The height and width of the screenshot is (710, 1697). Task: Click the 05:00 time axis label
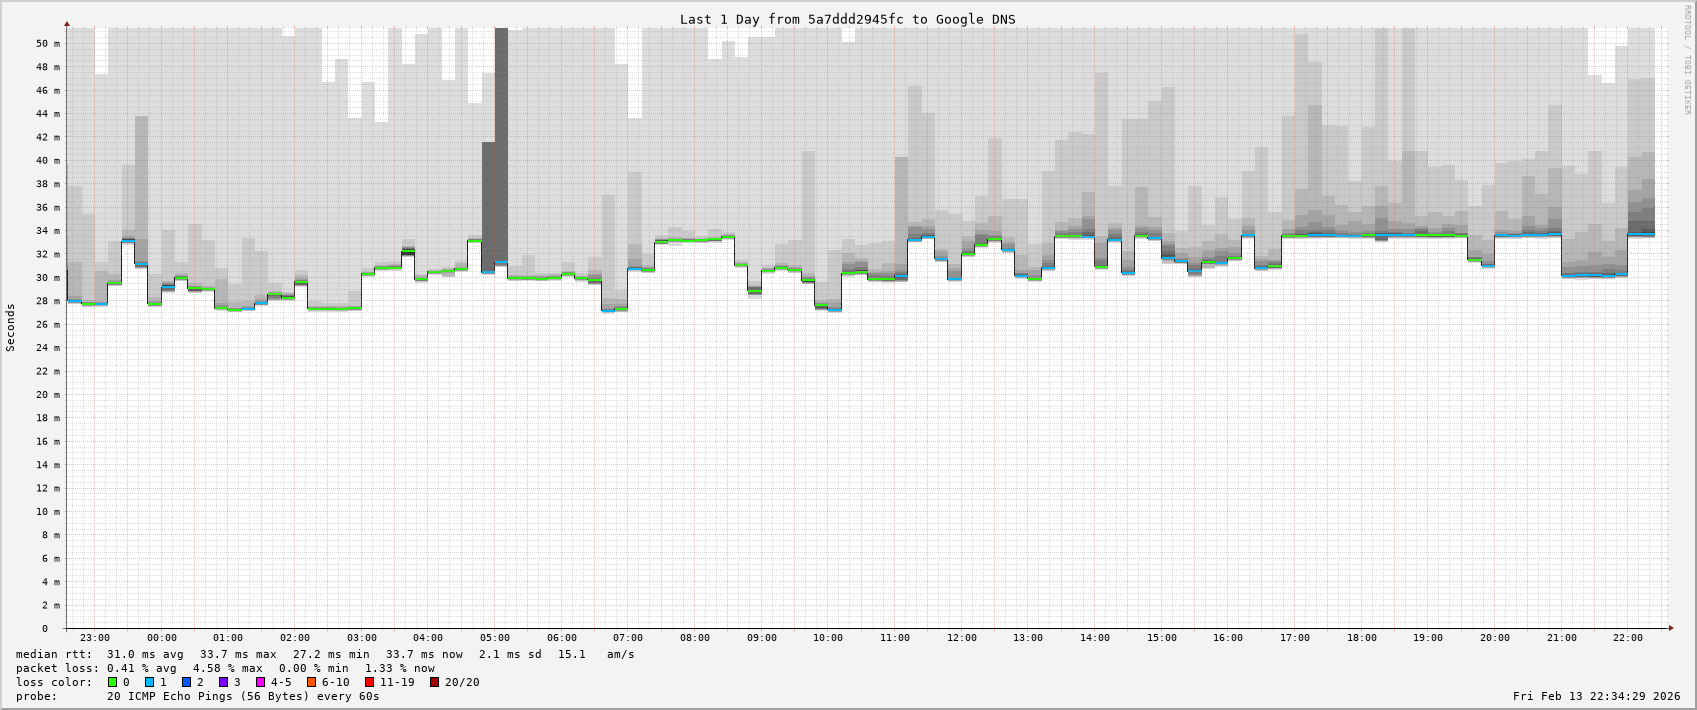pos(495,638)
